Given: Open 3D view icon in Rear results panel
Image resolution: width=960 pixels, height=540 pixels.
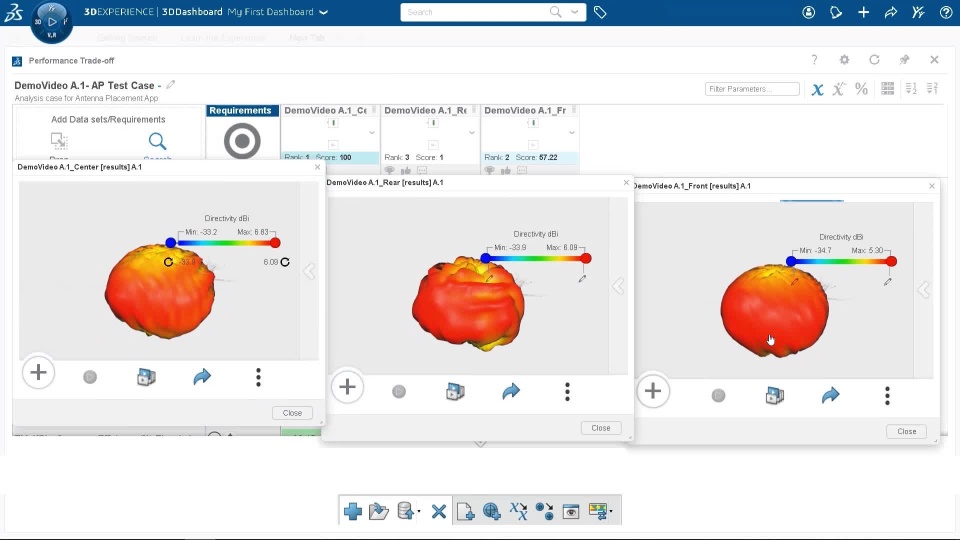Looking at the screenshot, I should pyautogui.click(x=455, y=391).
